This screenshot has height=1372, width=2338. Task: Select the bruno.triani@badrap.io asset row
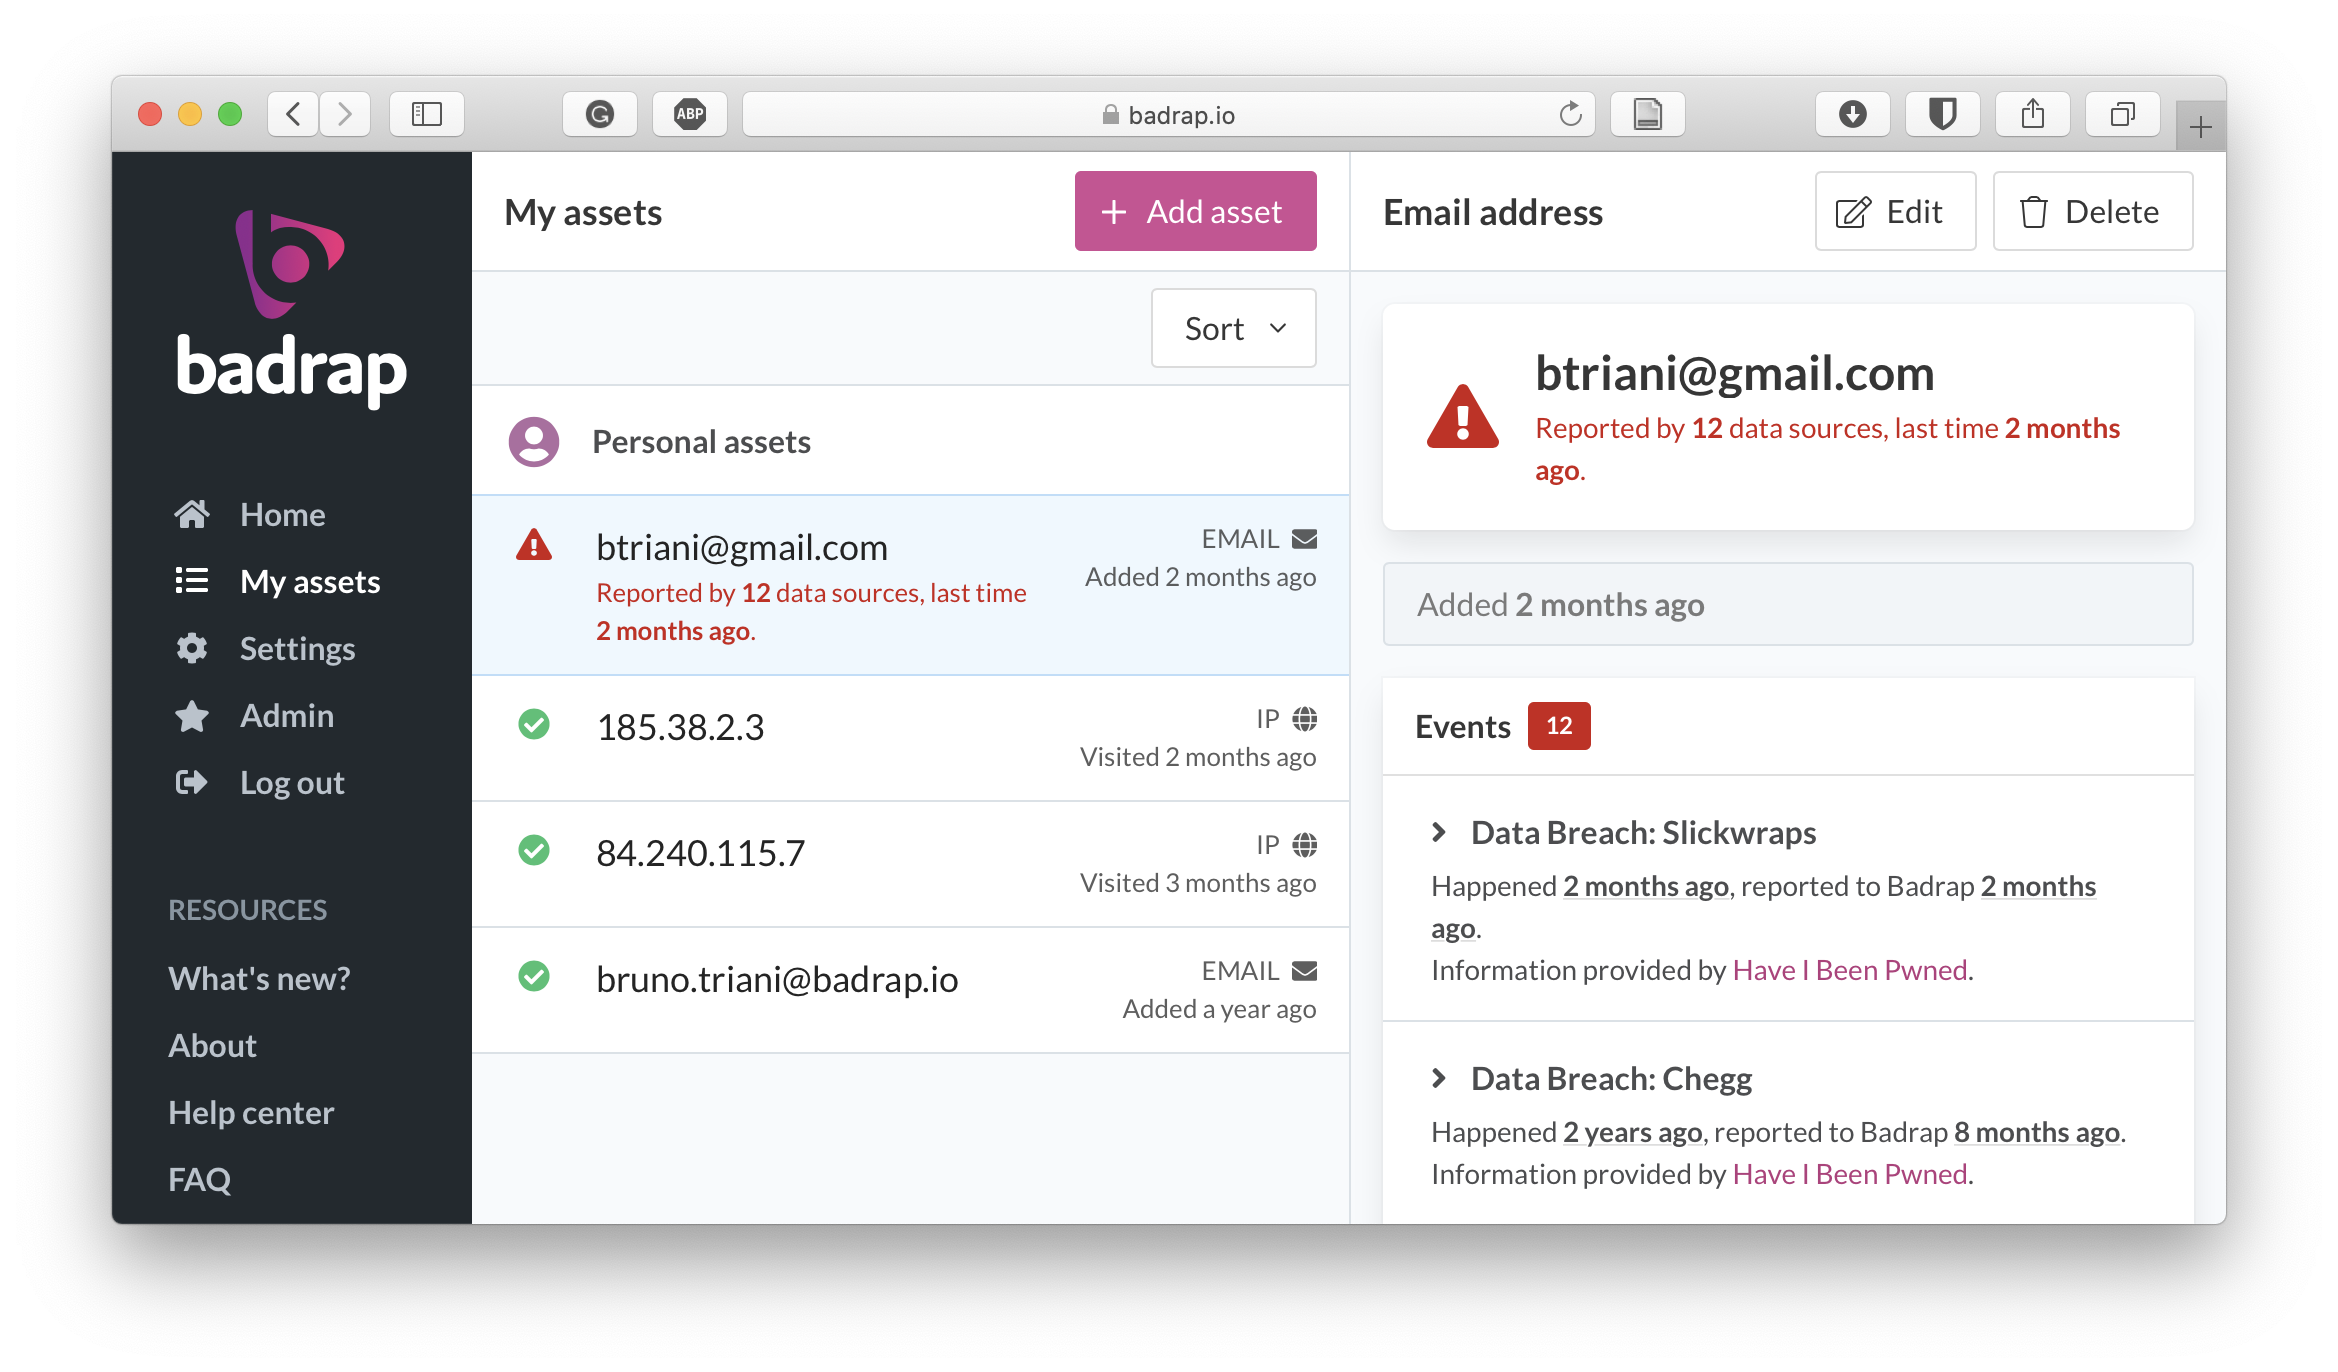point(910,990)
